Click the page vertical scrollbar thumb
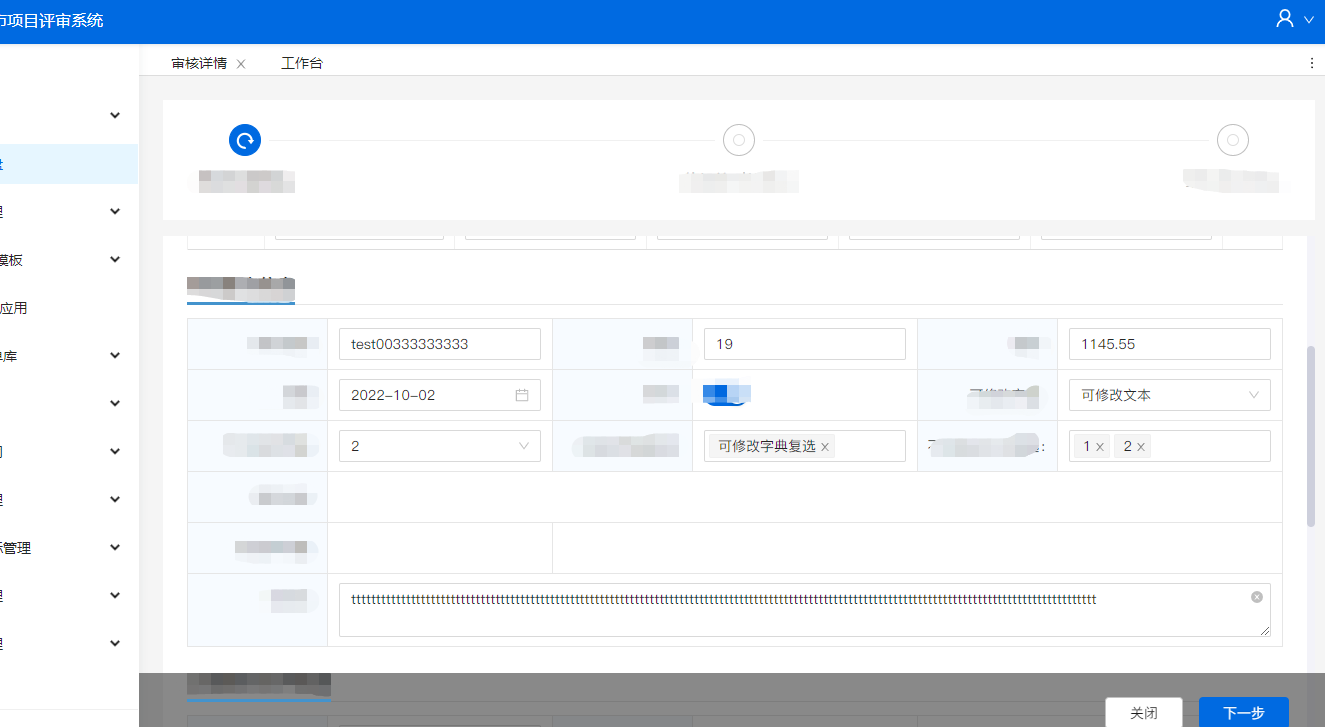The height and width of the screenshot is (727, 1325). (1311, 436)
